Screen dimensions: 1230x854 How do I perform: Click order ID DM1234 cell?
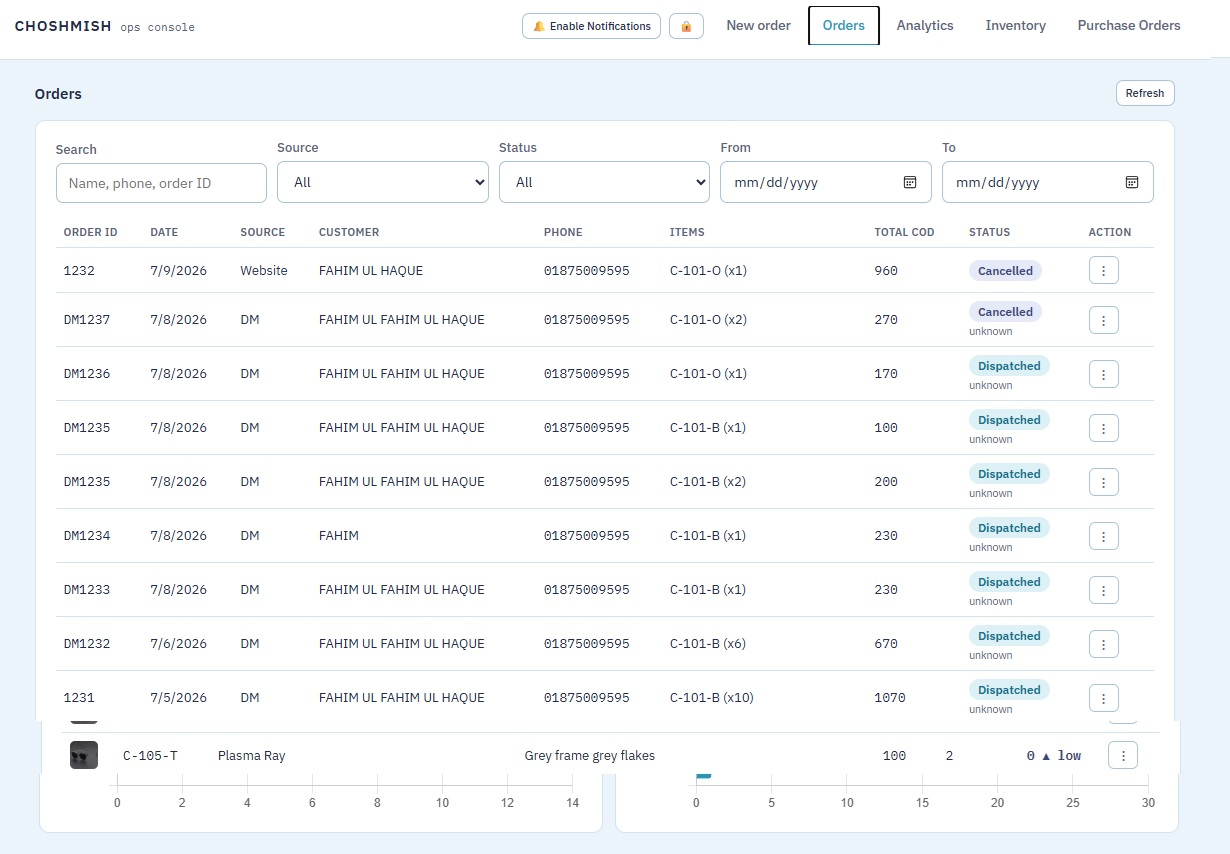[87, 536]
